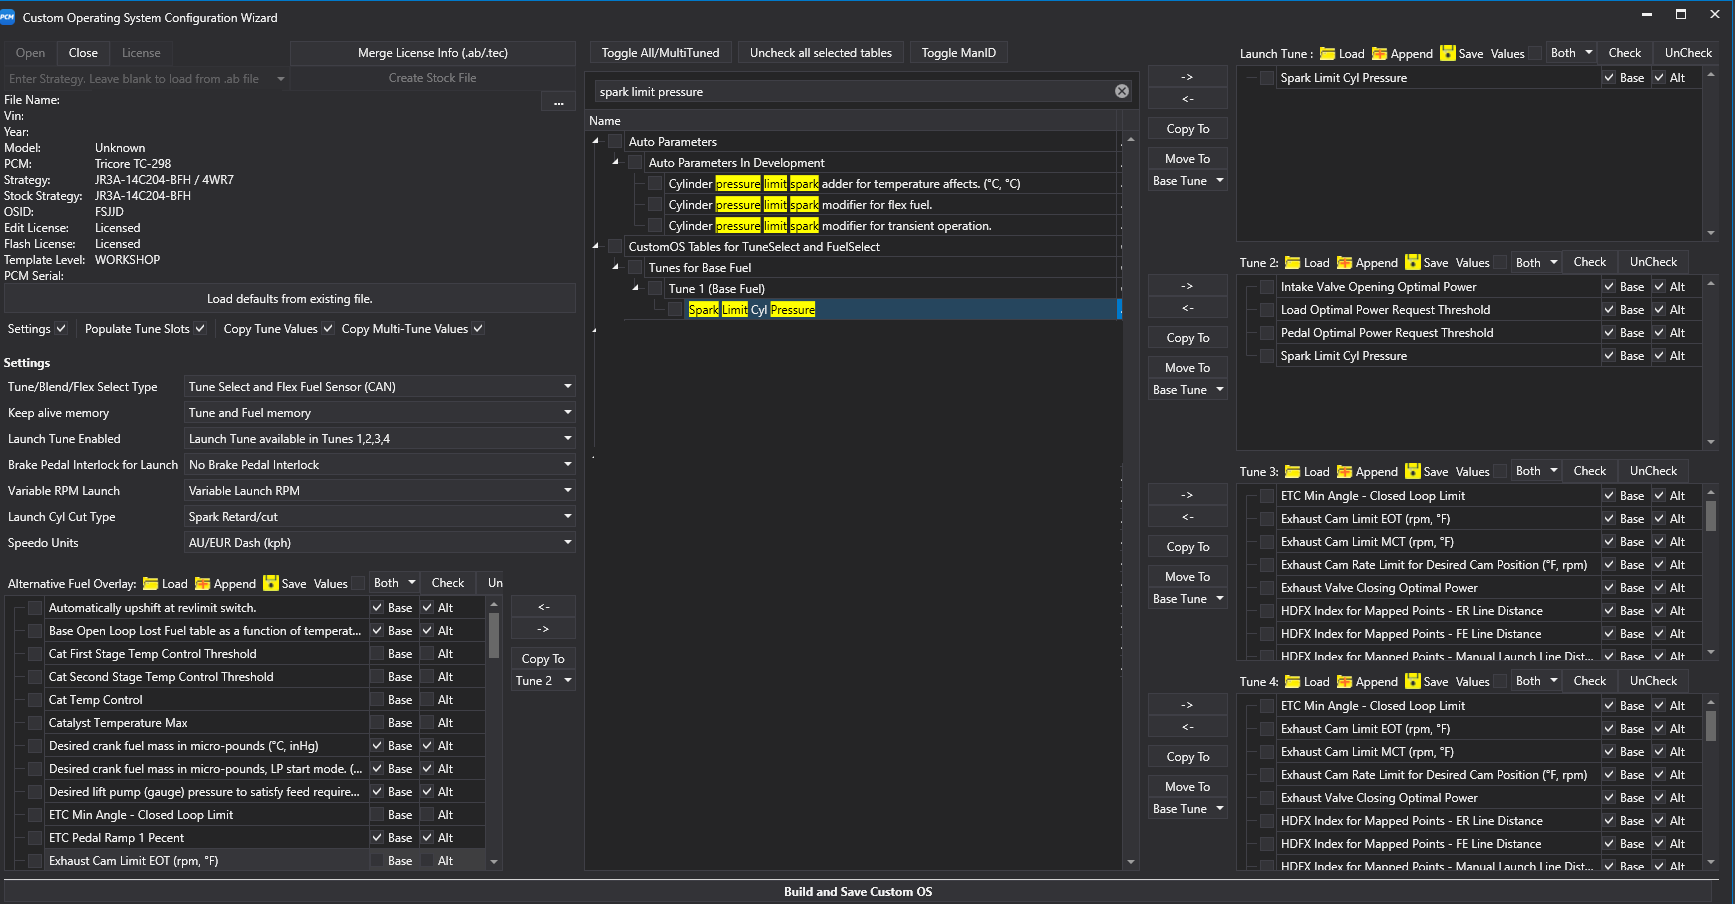Click the Launch Tune Load folder icon
The height and width of the screenshot is (904, 1735).
(1327, 54)
